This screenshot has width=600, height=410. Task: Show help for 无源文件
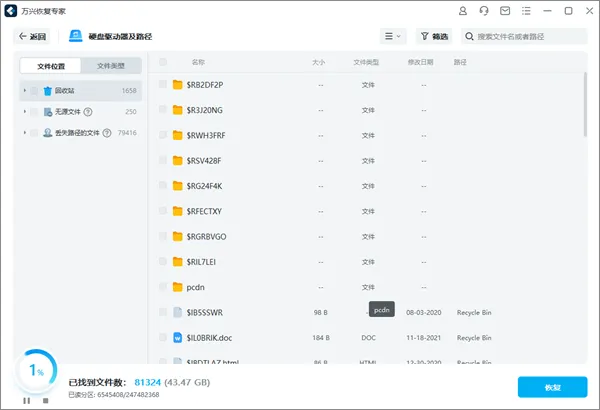click(x=88, y=112)
